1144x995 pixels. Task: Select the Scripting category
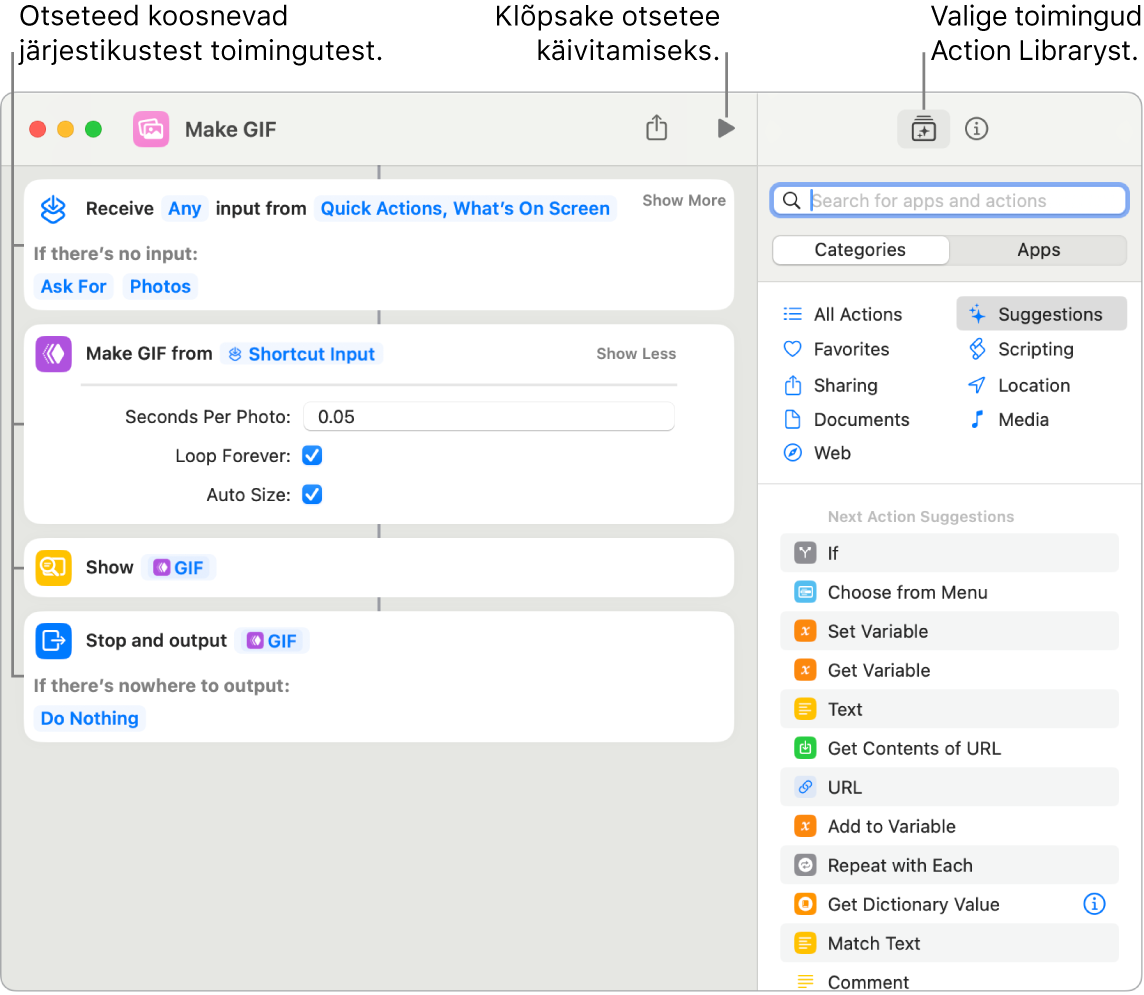(x=1035, y=349)
